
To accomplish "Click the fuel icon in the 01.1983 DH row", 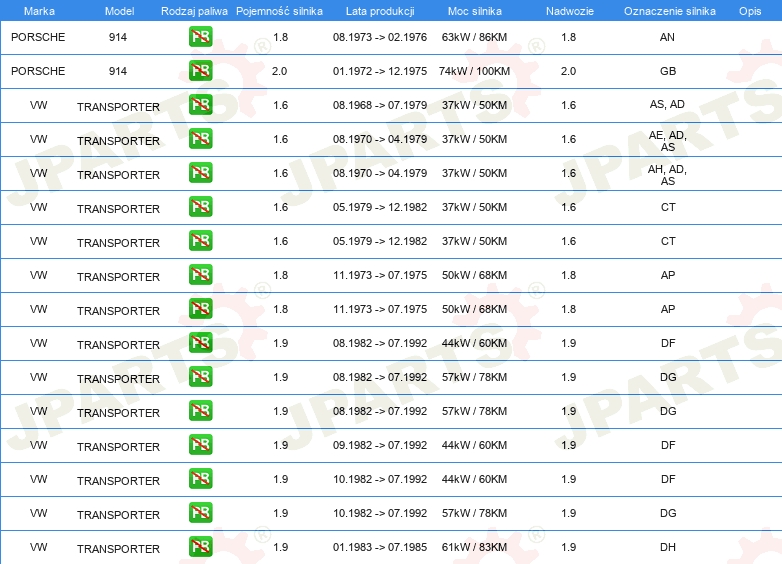I will click(x=200, y=547).
